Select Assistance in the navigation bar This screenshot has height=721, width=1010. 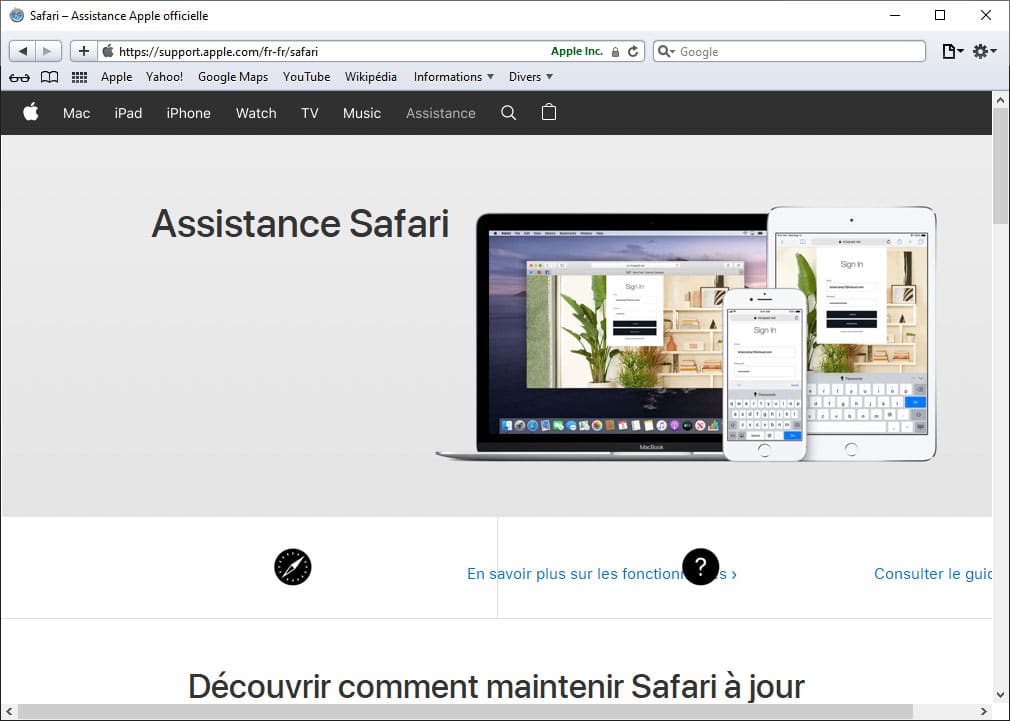tap(441, 113)
